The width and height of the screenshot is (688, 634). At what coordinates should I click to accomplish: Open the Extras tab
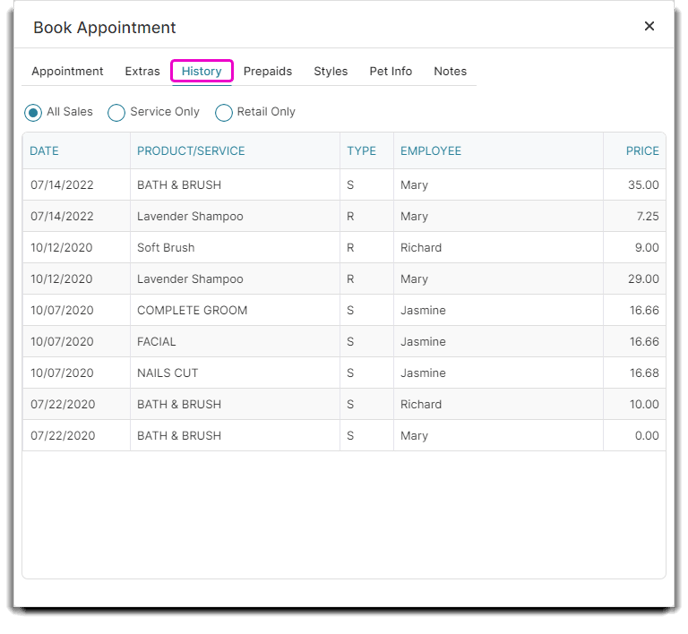click(x=142, y=71)
